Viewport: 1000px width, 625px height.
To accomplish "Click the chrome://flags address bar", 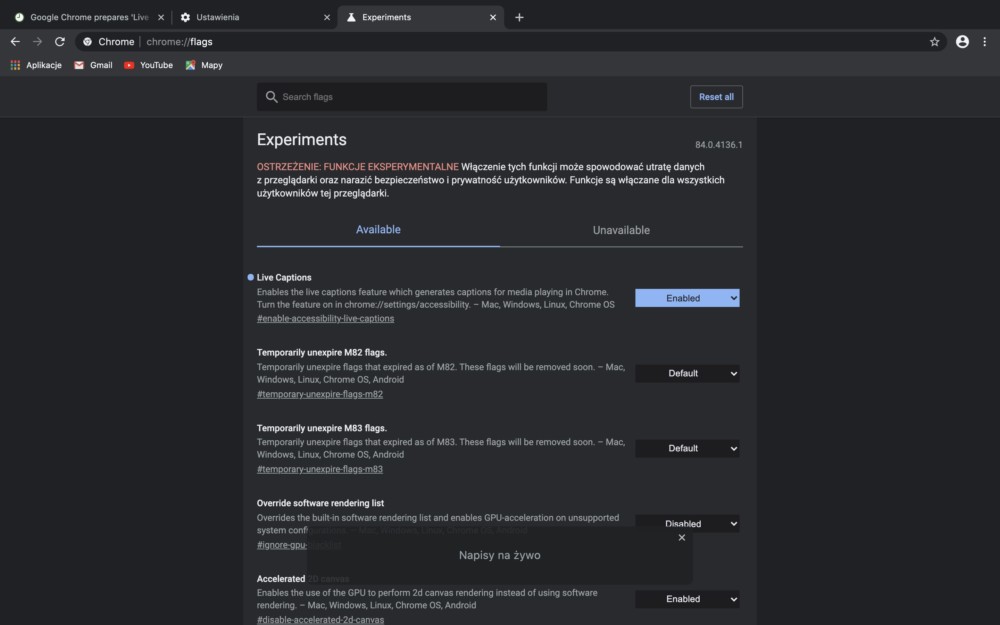I will [510, 41].
